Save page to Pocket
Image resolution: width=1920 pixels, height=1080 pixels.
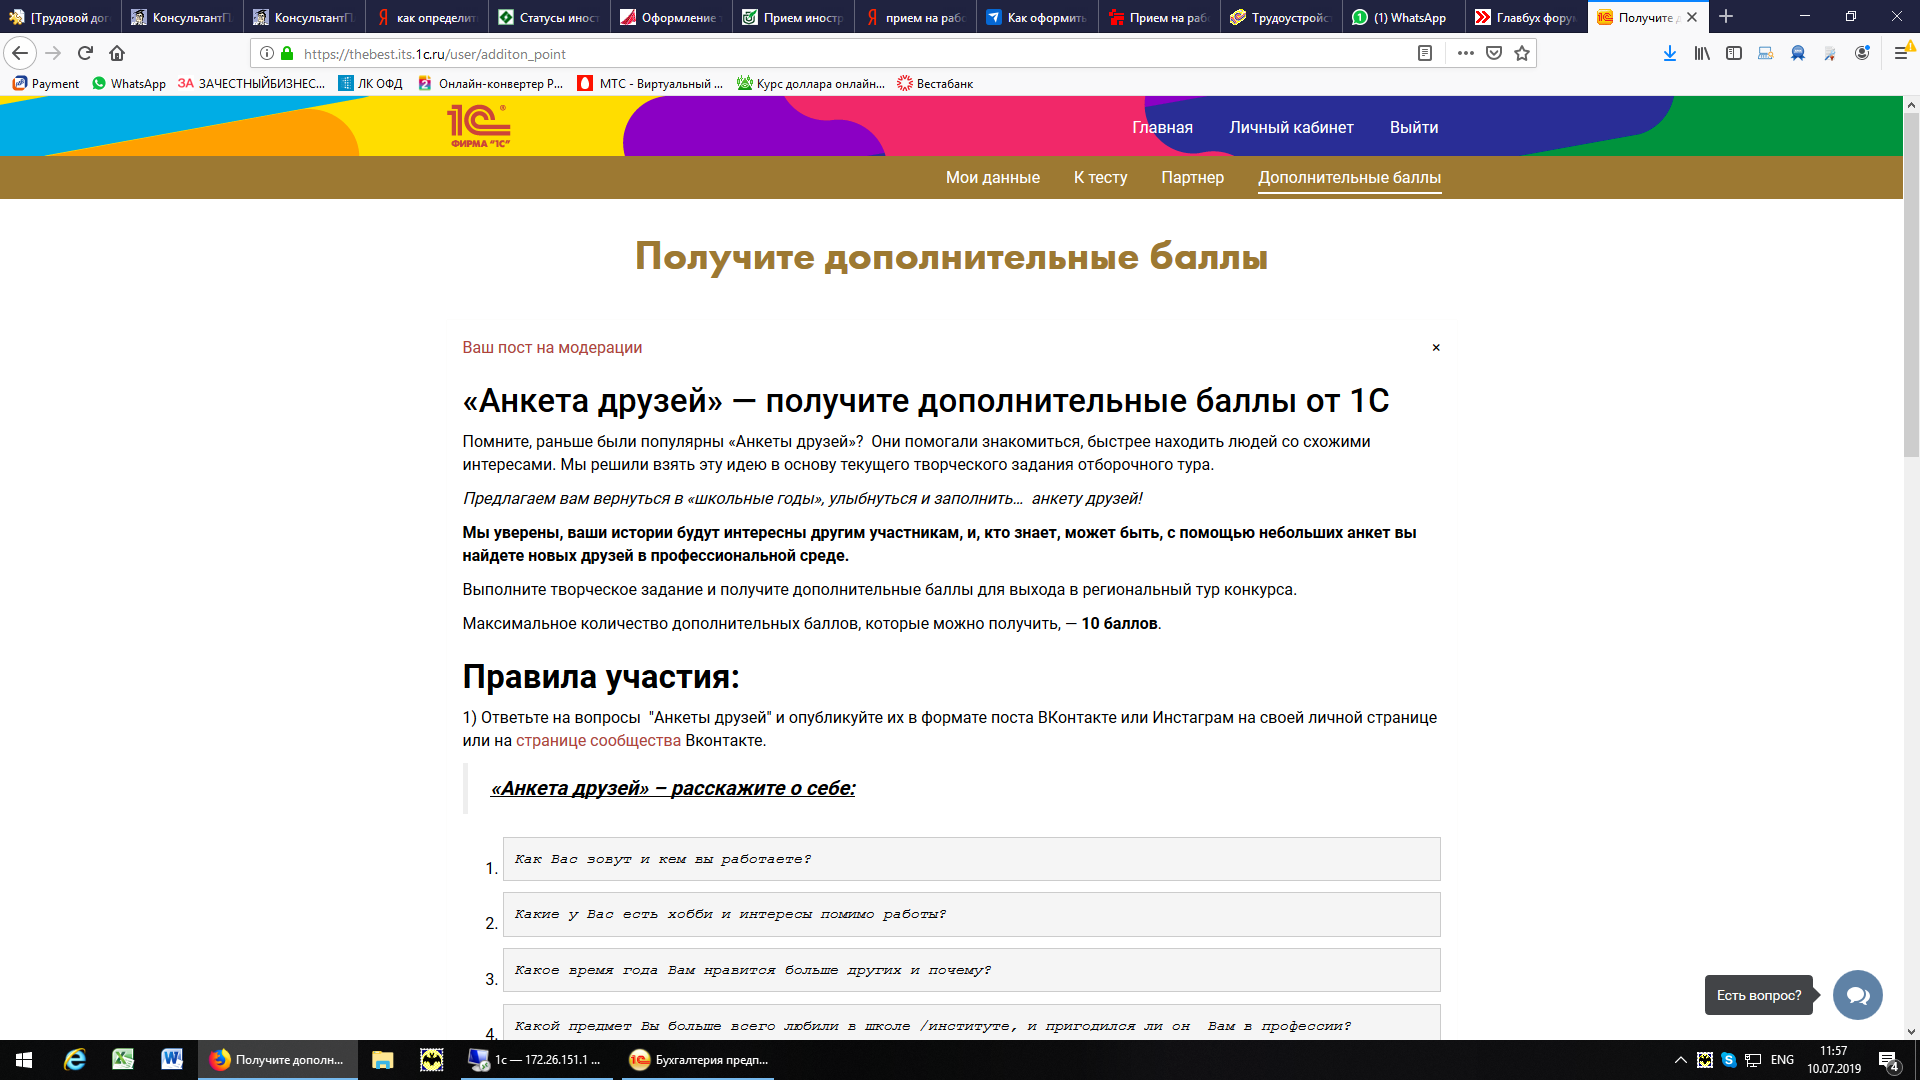[x=1494, y=54]
